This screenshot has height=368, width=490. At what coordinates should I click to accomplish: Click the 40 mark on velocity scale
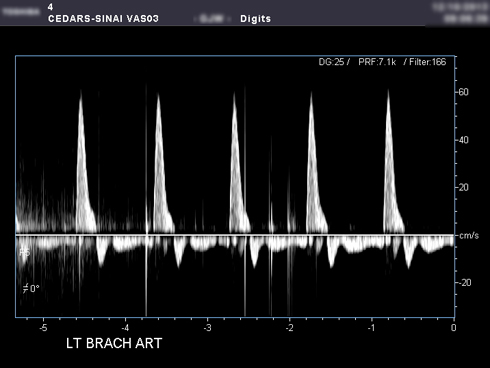tap(463, 140)
